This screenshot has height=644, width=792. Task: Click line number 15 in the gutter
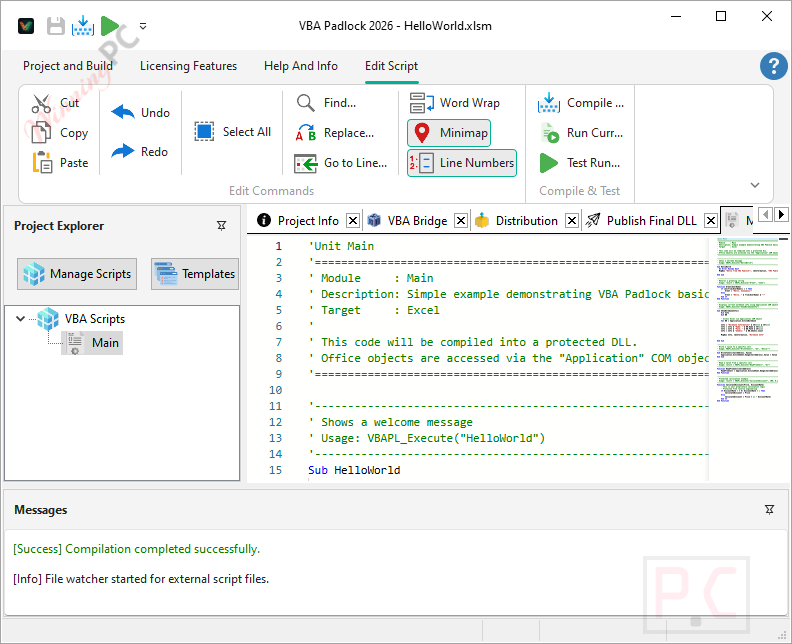click(x=275, y=470)
